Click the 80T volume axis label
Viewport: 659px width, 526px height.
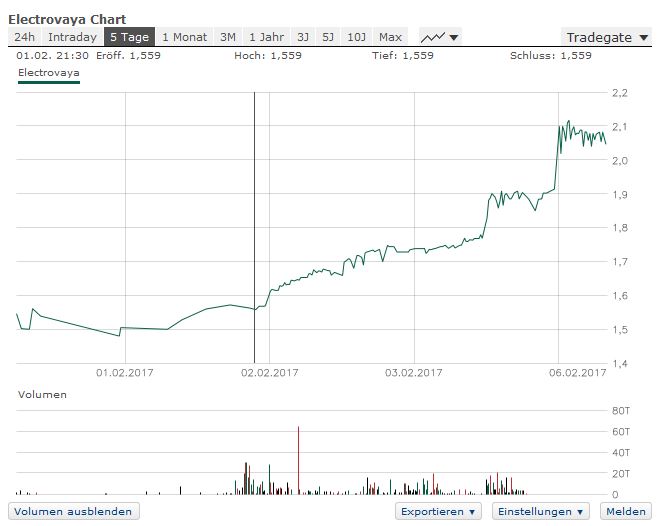[621, 410]
